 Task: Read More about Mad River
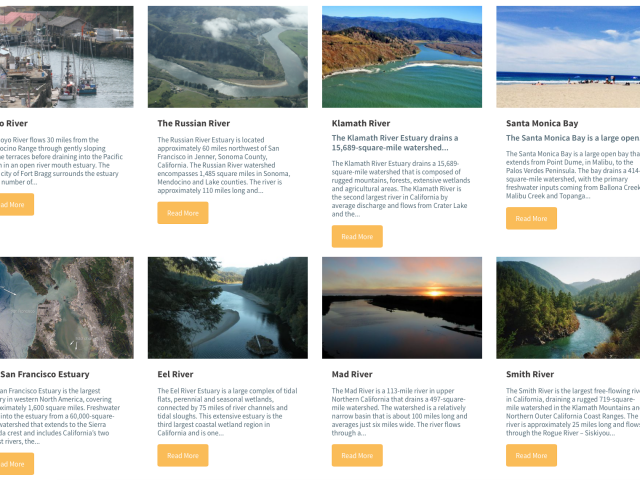(357, 455)
